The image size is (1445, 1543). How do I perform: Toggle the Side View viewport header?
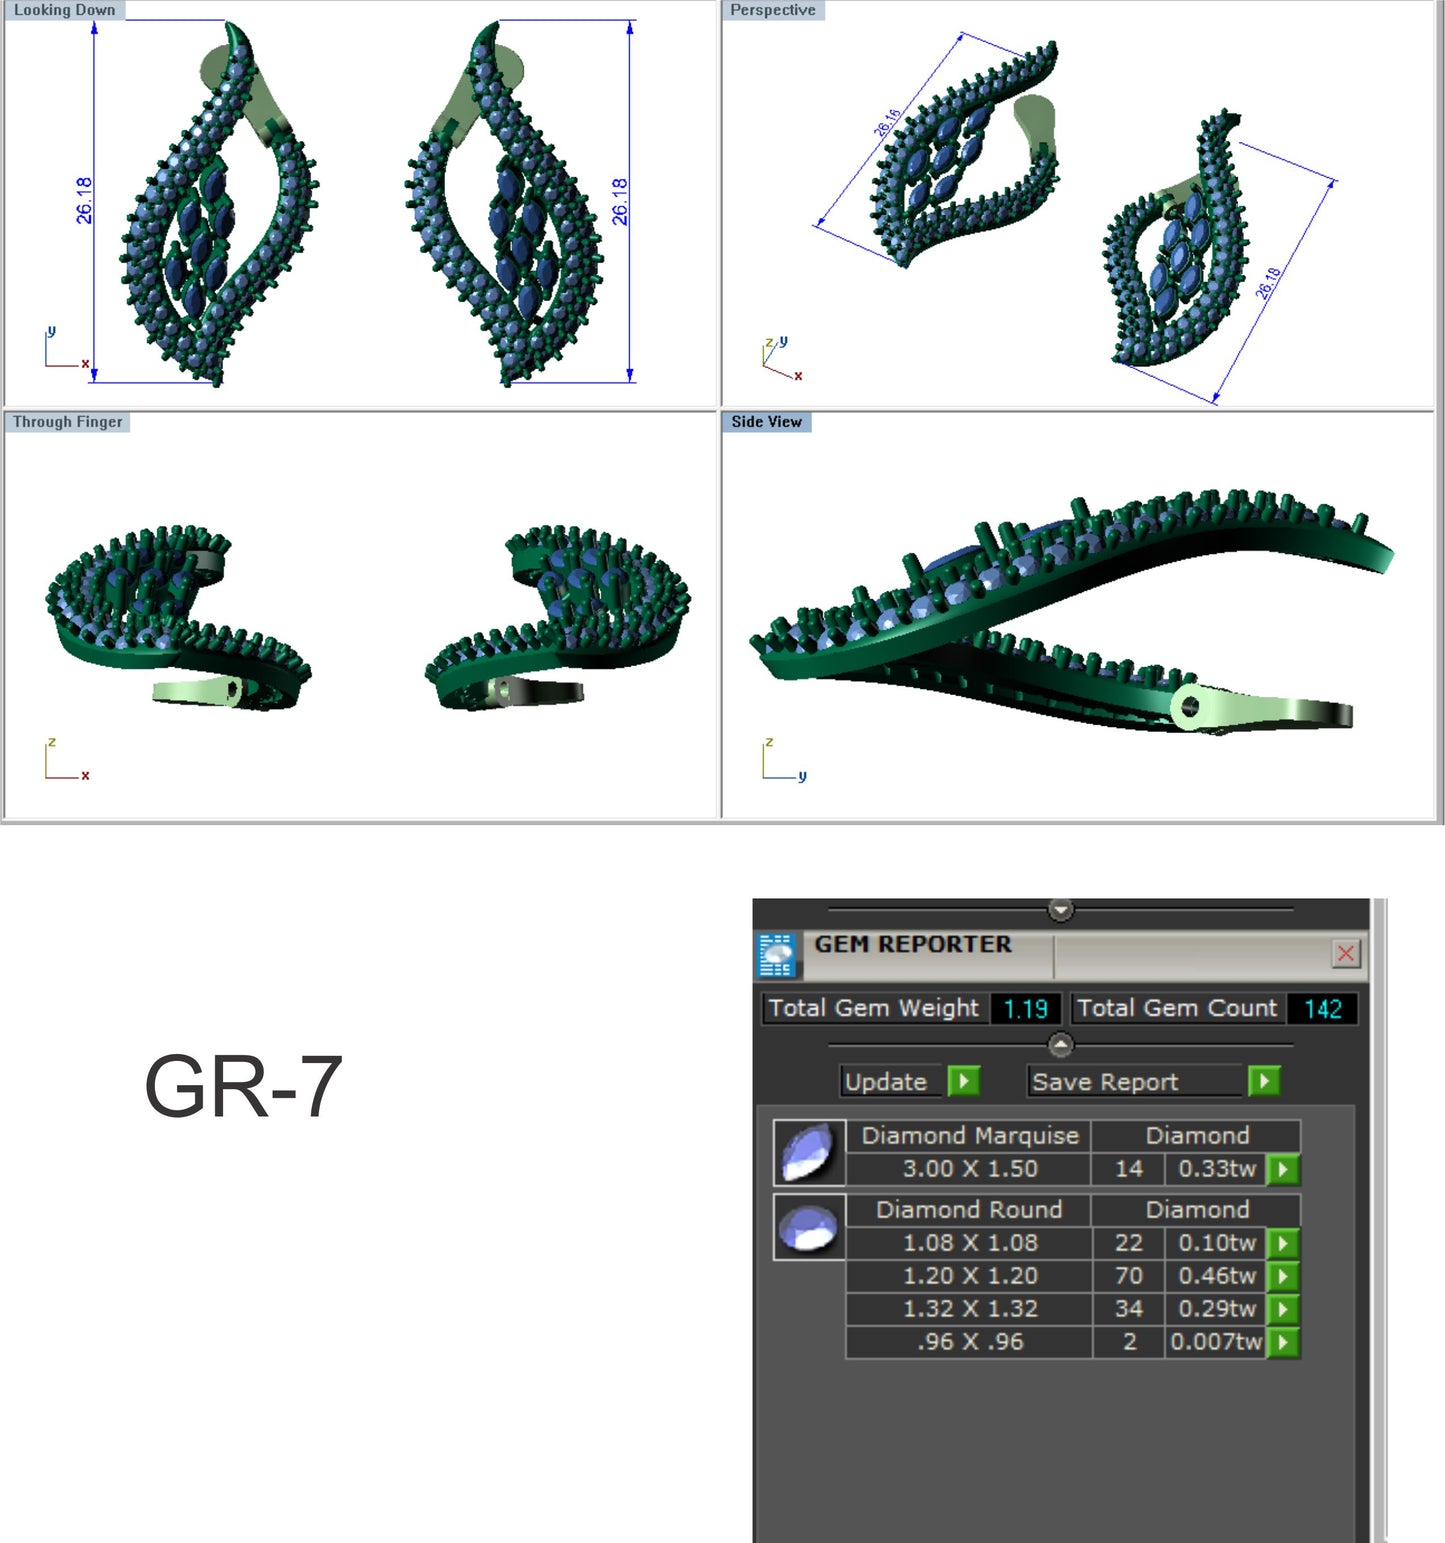(x=765, y=421)
